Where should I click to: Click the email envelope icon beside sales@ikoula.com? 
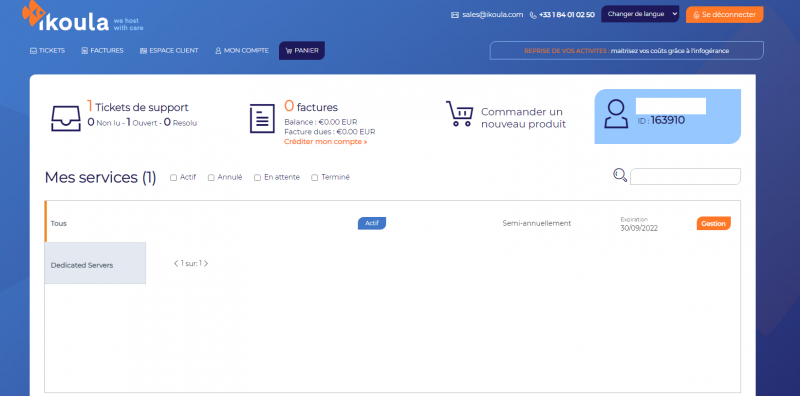point(455,15)
